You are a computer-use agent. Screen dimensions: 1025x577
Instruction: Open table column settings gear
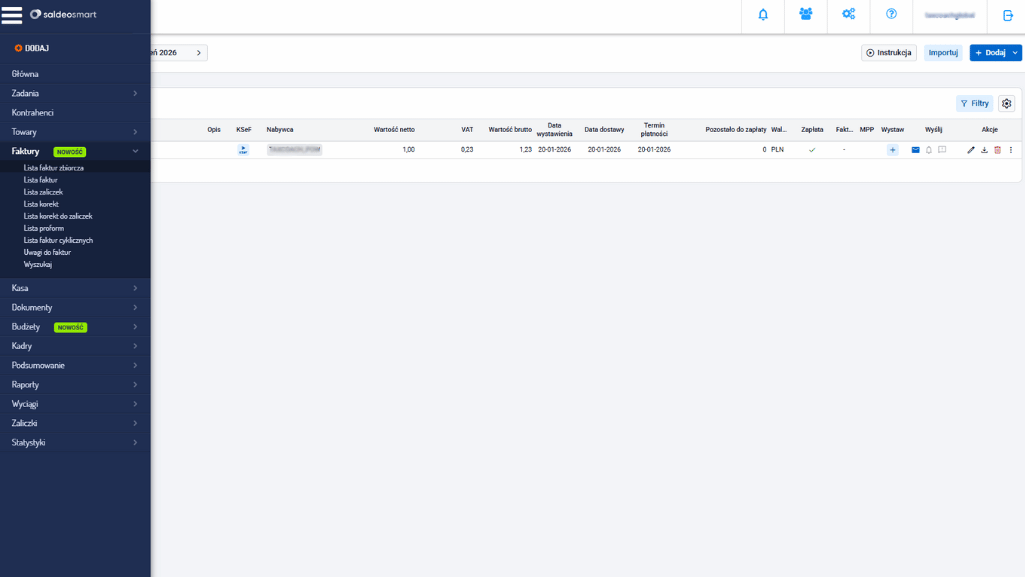1006,103
